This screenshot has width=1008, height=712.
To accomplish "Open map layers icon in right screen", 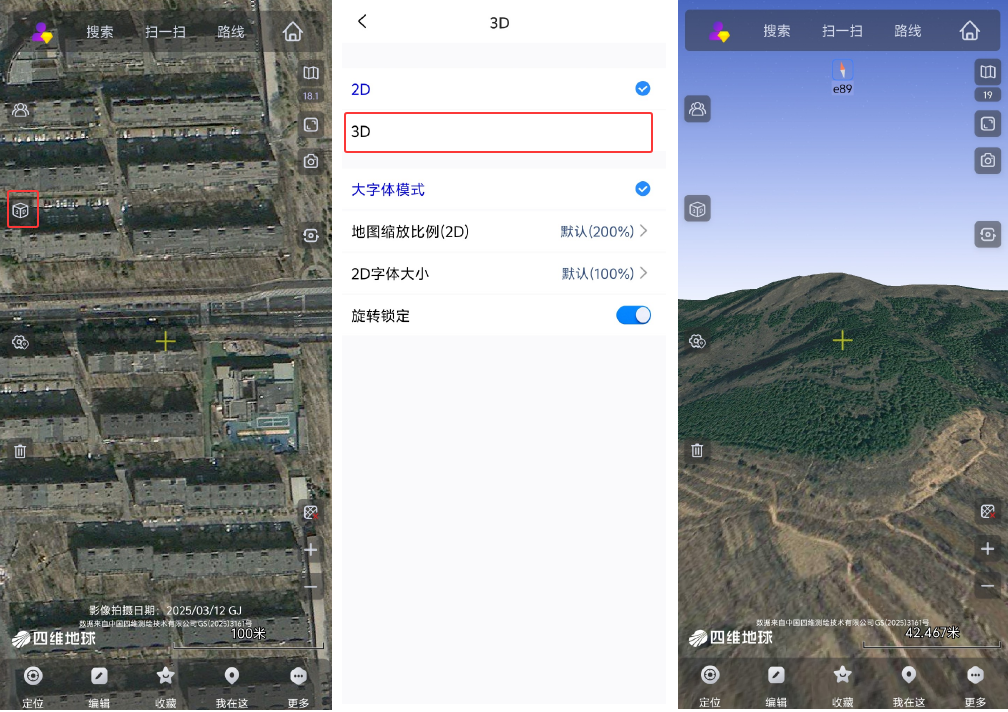I will [x=988, y=72].
